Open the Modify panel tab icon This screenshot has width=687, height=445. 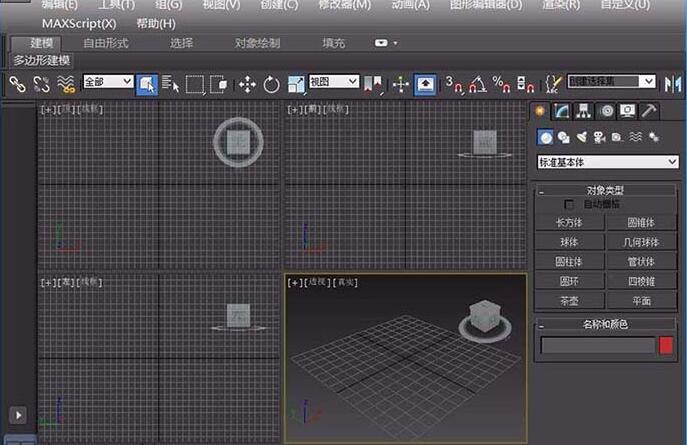[x=563, y=111]
